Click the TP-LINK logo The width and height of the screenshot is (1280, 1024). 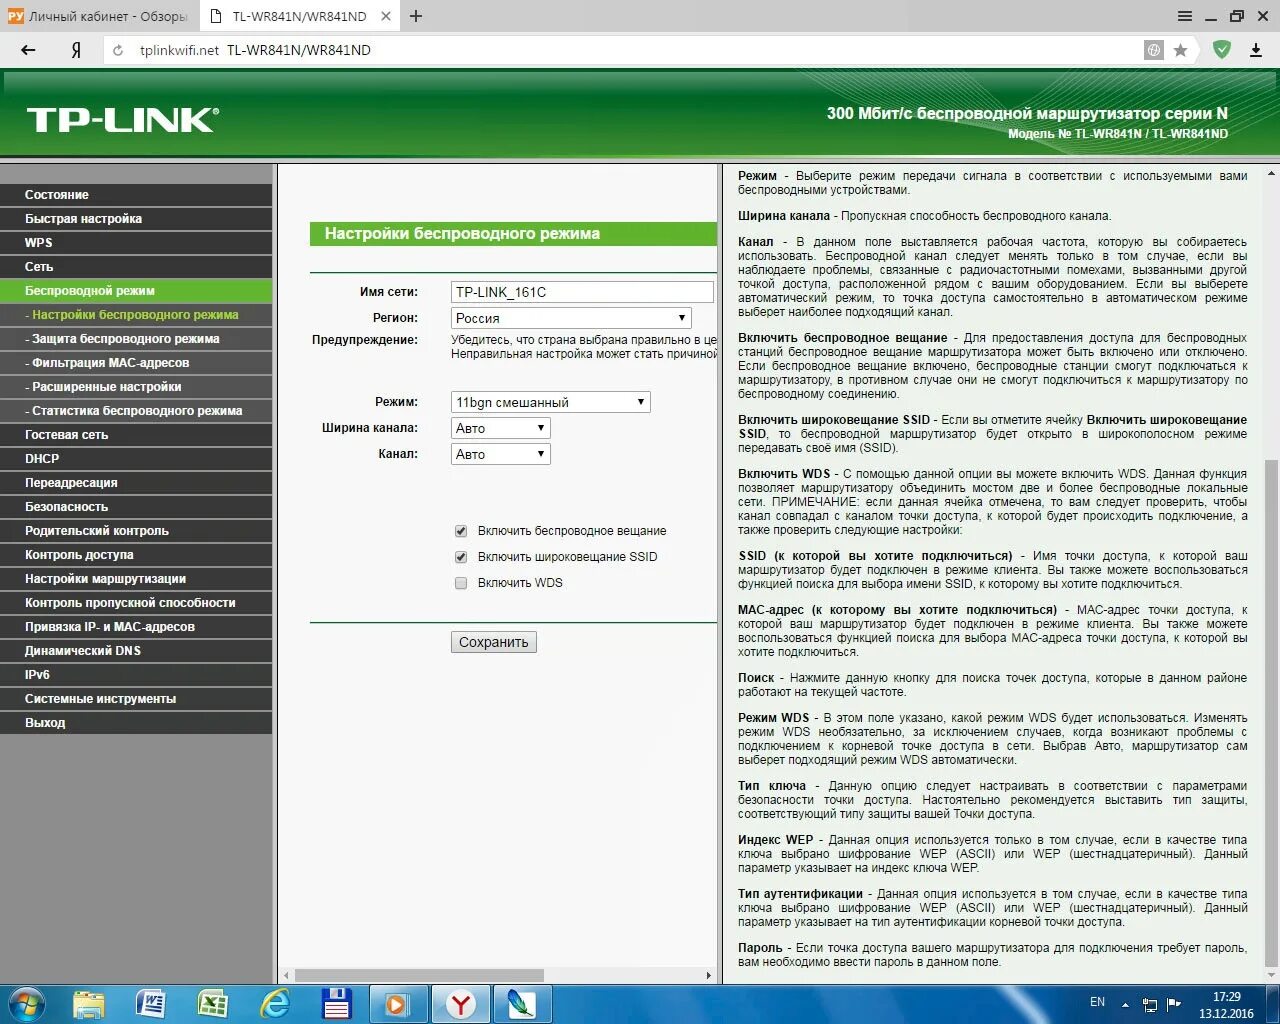(122, 120)
